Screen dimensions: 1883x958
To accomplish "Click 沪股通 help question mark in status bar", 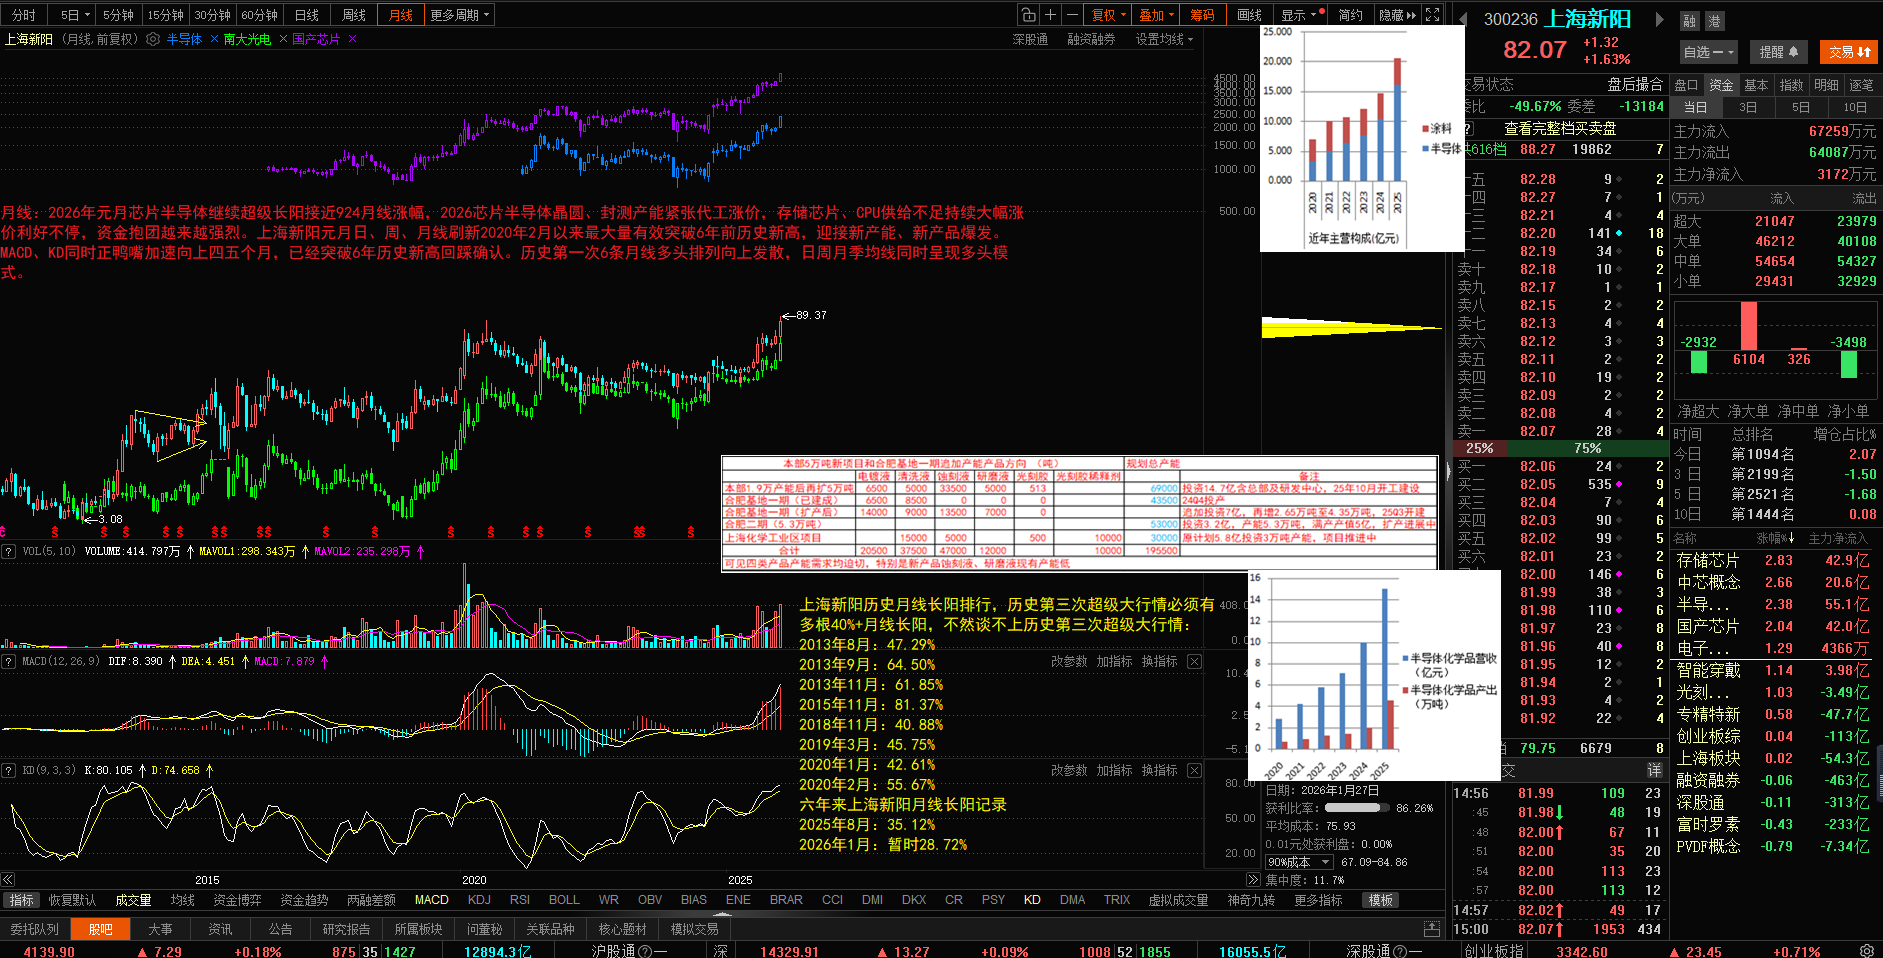I will tap(645, 951).
